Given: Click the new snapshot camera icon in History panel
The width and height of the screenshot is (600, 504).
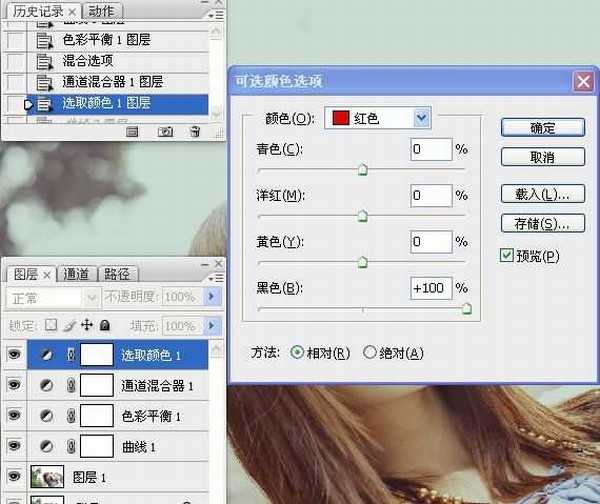Looking at the screenshot, I should pyautogui.click(x=166, y=131).
